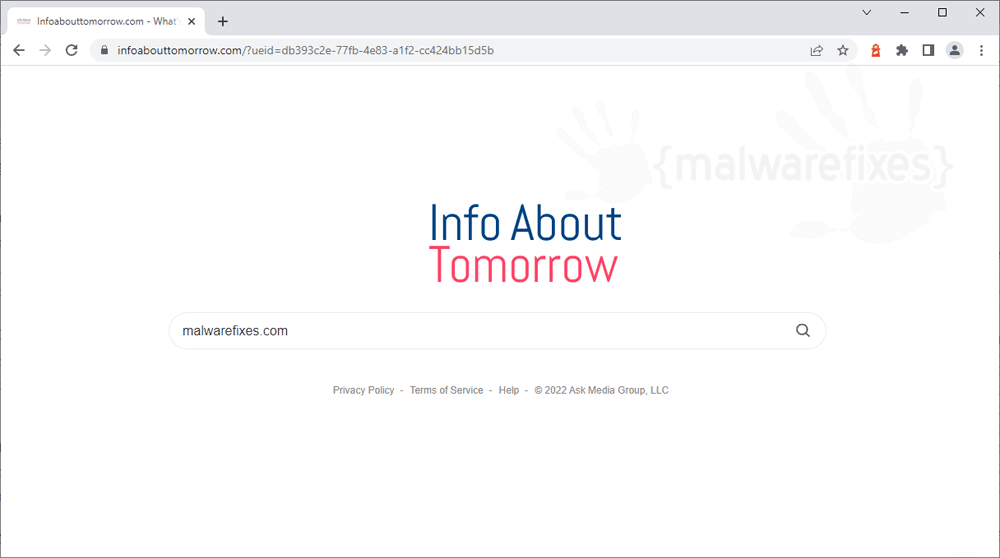The height and width of the screenshot is (558, 1000).
Task: Close the Infoabouttomorrow.com tab
Action: pos(191,22)
